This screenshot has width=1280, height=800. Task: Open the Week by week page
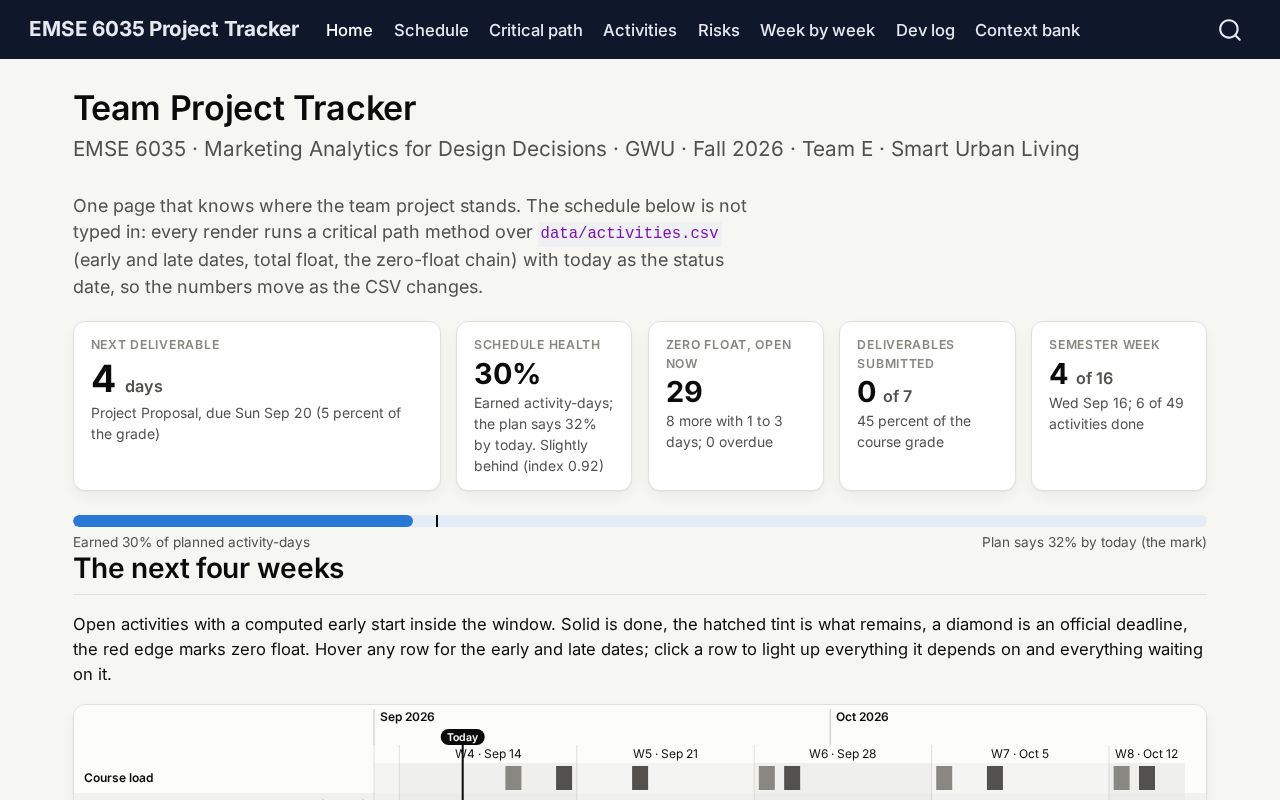click(x=817, y=30)
